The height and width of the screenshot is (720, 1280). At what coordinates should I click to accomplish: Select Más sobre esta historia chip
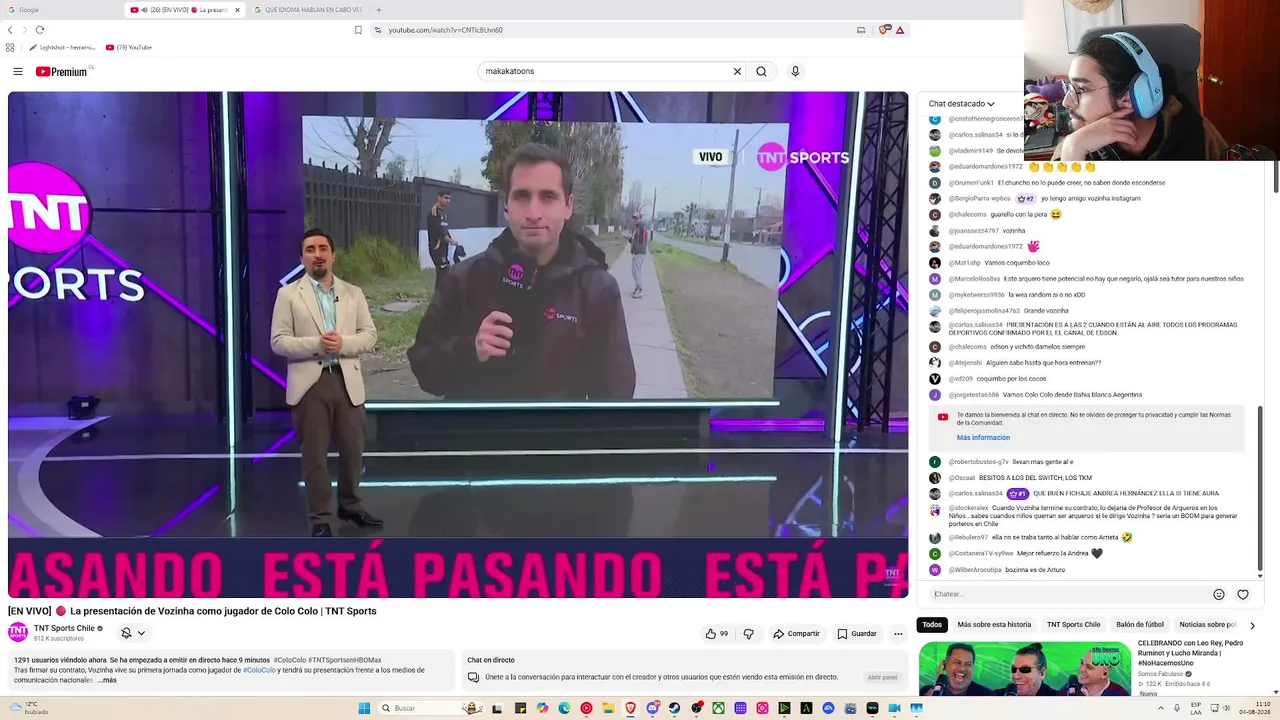click(994, 625)
